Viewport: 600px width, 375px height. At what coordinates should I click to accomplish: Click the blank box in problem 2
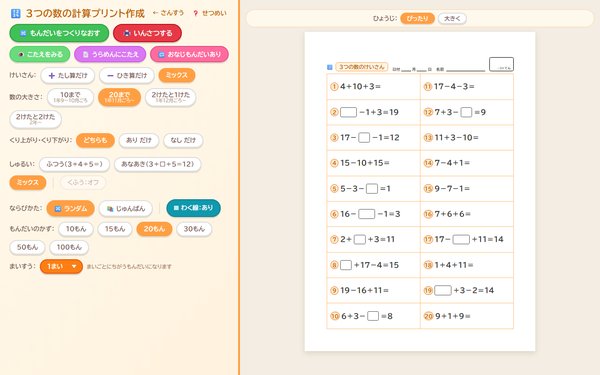tap(348, 112)
